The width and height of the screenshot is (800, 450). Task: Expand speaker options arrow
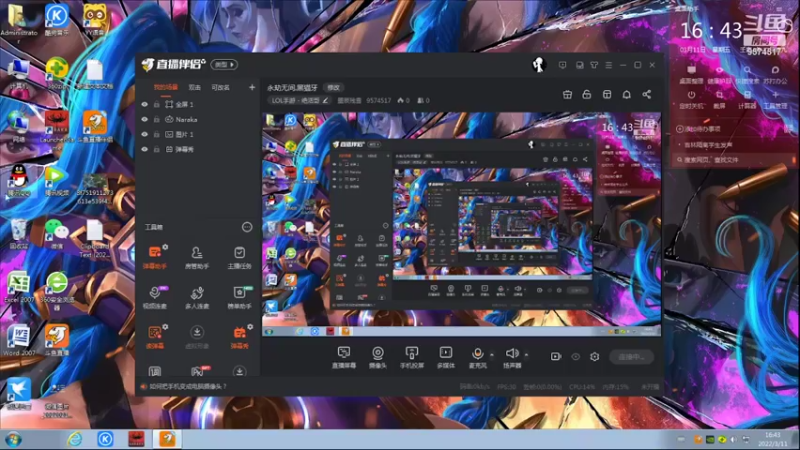pos(526,355)
